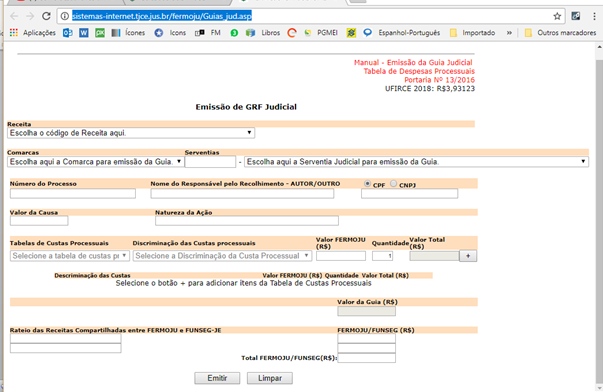Click the second Rateio das Receitas field
Image resolution: width=603 pixels, height=392 pixels.
tap(66, 348)
